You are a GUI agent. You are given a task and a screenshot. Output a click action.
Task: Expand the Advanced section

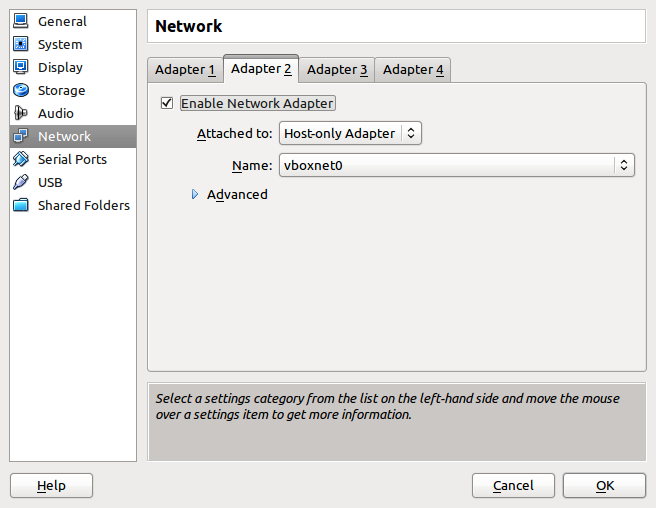tap(196, 195)
